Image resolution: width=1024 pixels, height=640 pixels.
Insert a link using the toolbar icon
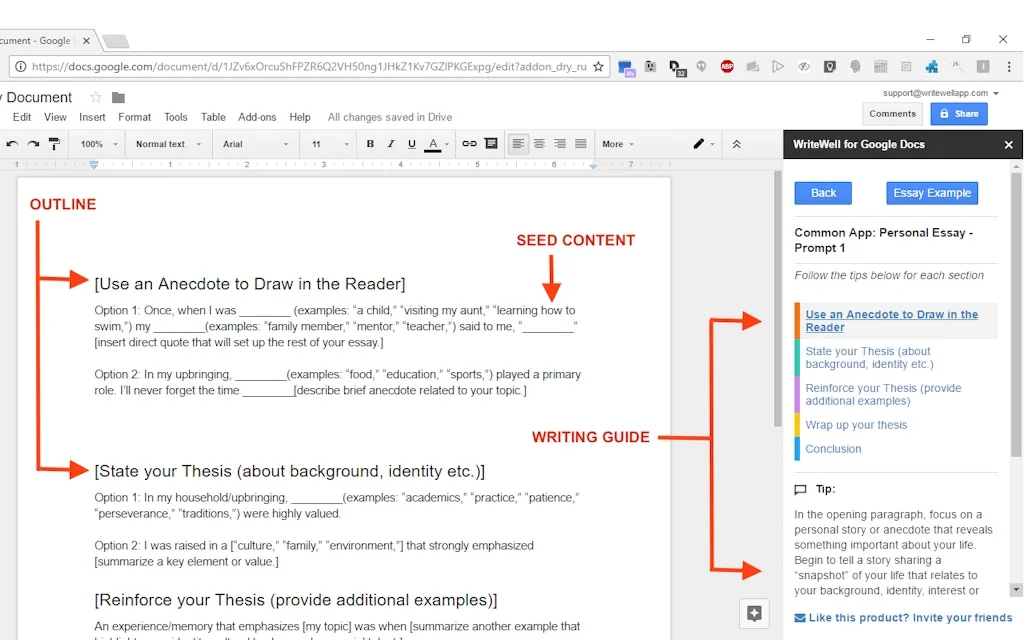[x=469, y=144]
